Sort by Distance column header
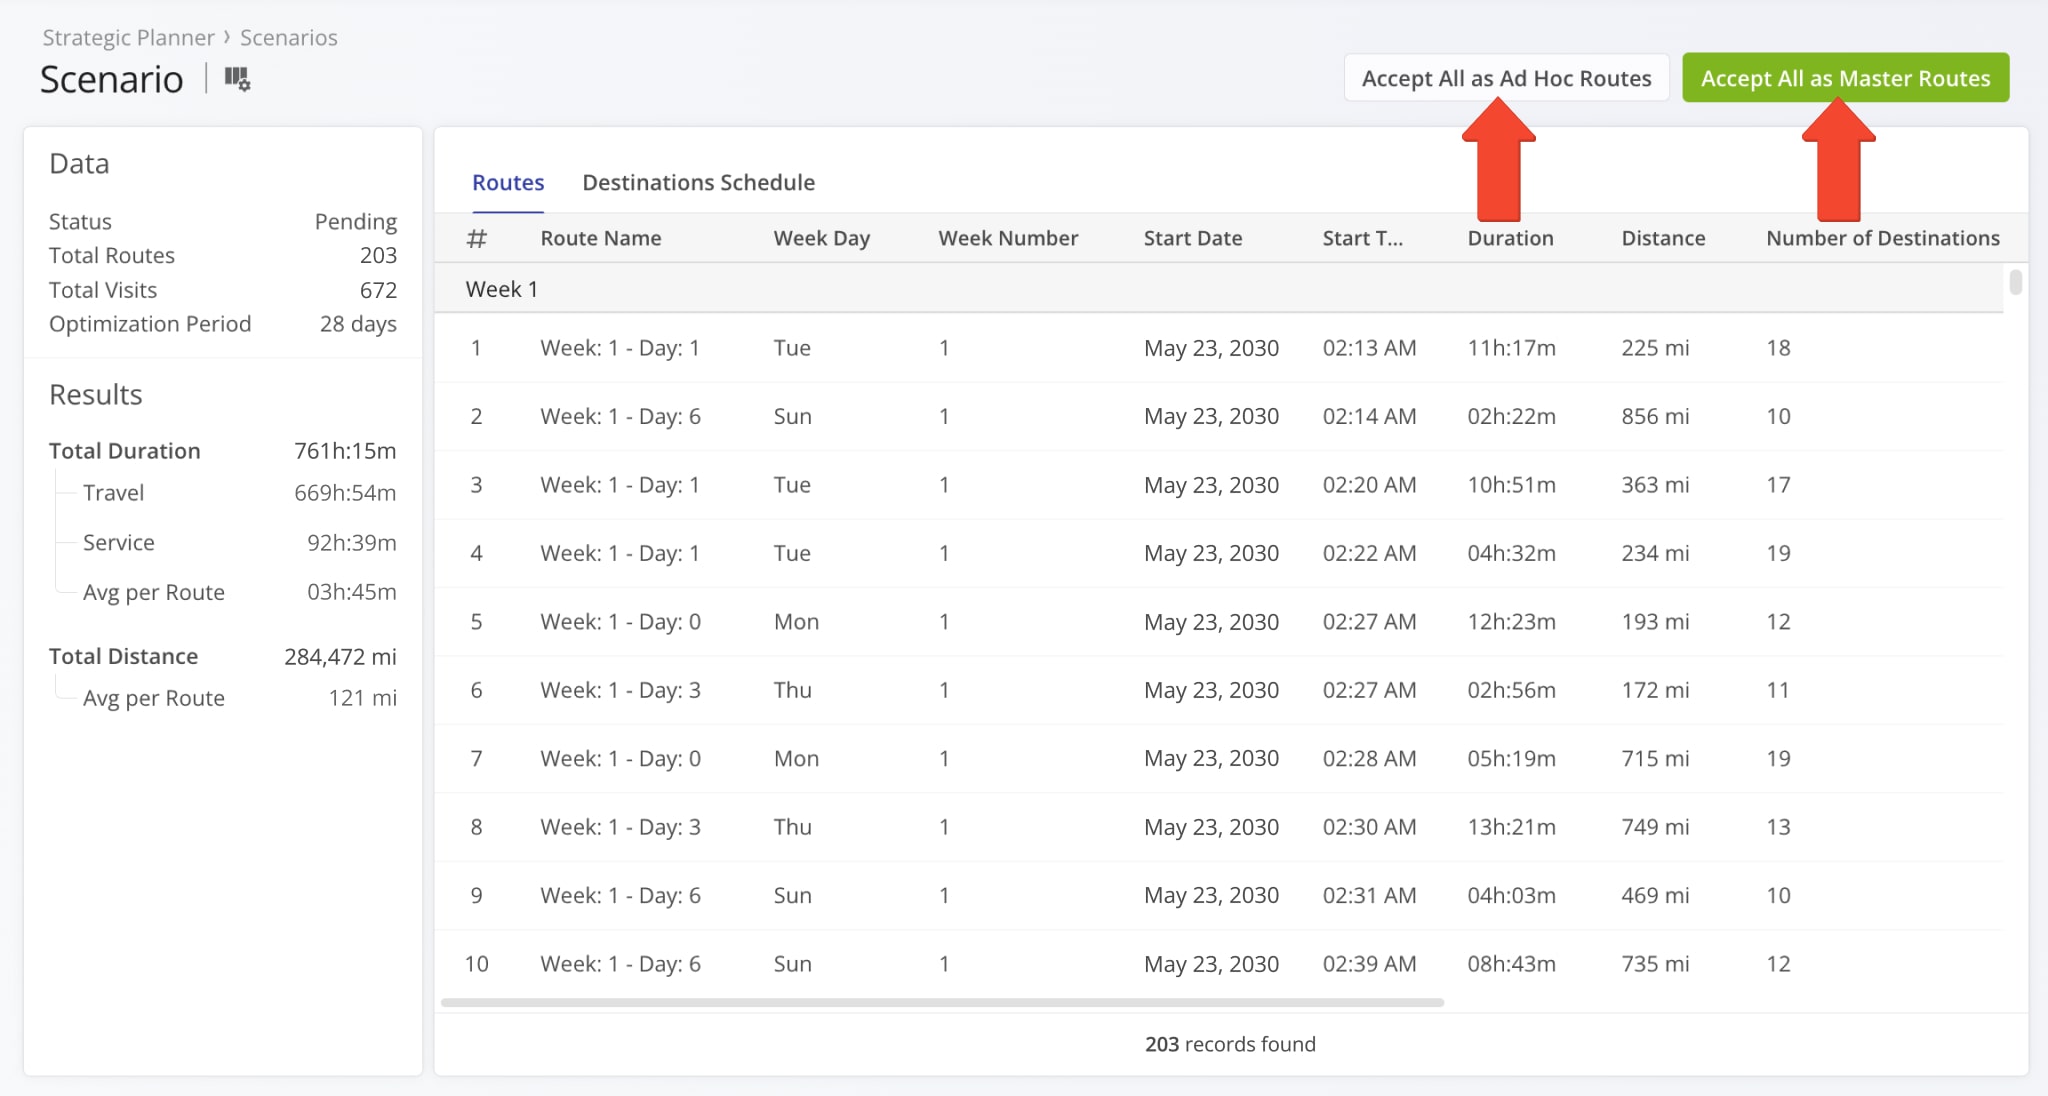2048x1096 pixels. pos(1663,238)
